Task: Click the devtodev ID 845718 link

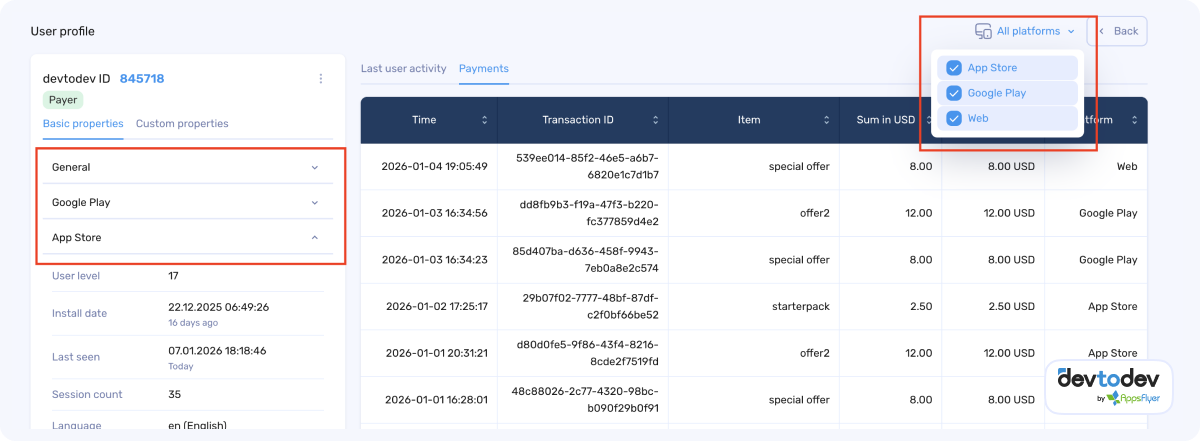Action: (142, 79)
